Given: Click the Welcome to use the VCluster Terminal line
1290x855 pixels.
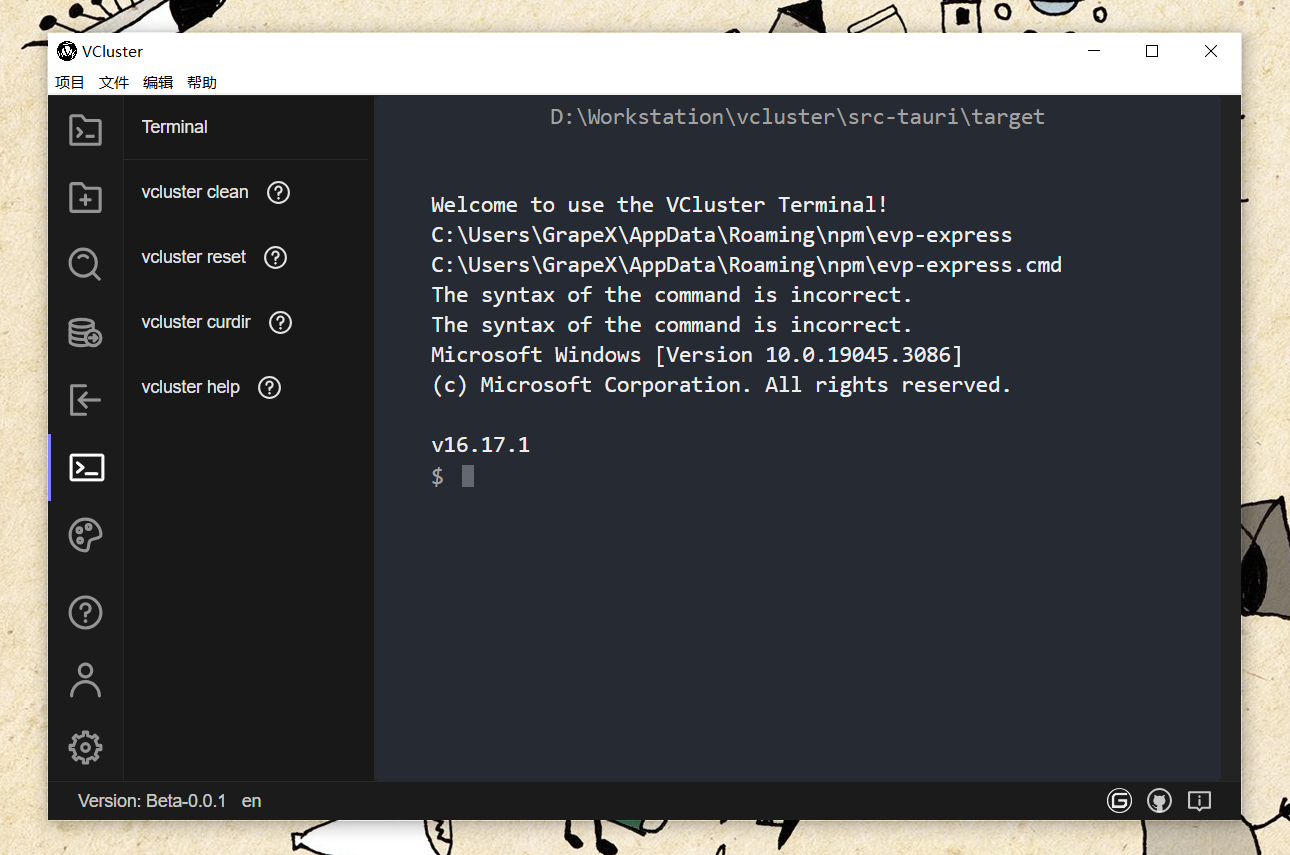Looking at the screenshot, I should tap(660, 205).
